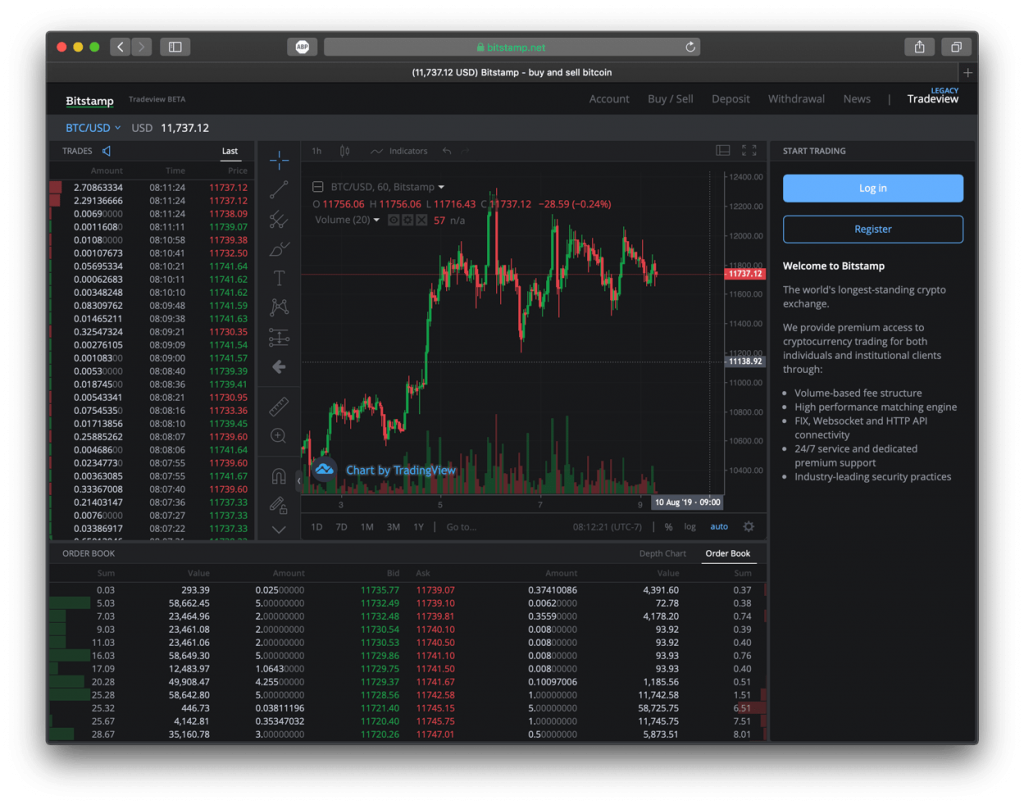The height and width of the screenshot is (805, 1024).
Task: Expand more chart tools chevron
Action: pos(279,529)
